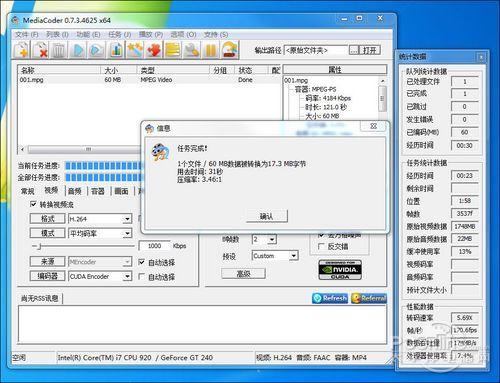Enable 自动选择 beside CUDA Encoder
The height and width of the screenshot is (383, 500).
(x=141, y=276)
